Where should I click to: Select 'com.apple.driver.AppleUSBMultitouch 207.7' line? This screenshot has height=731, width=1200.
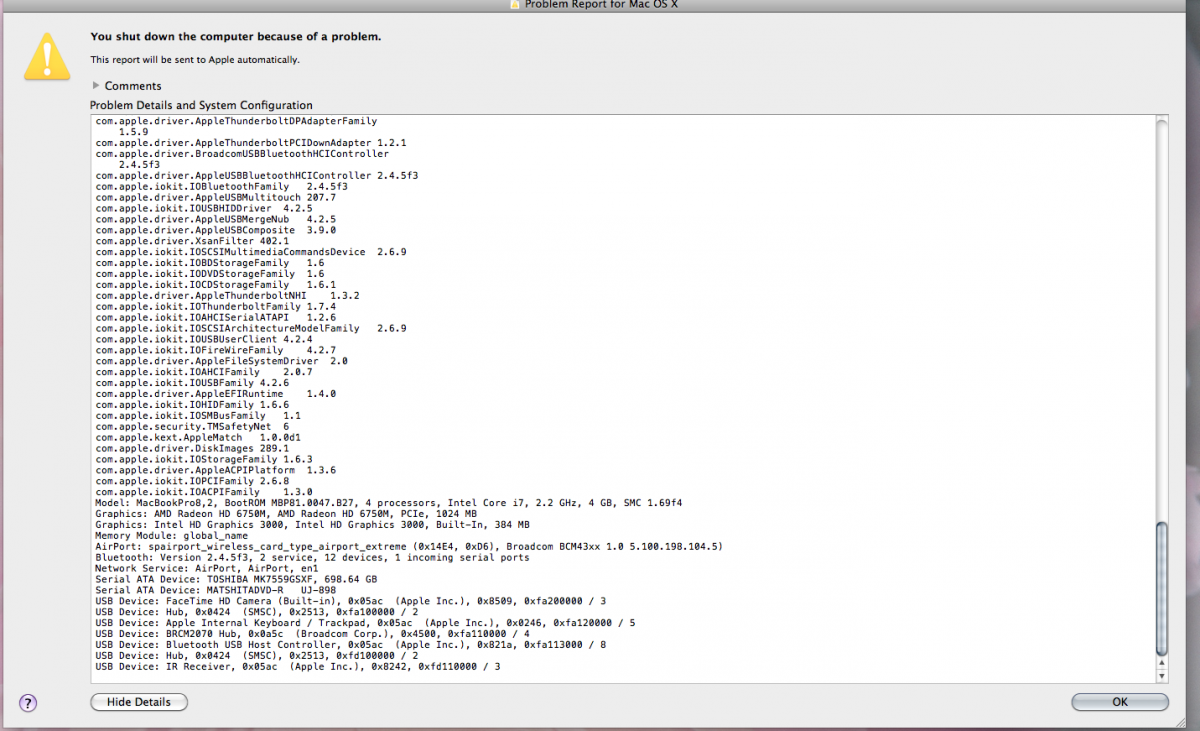(216, 197)
